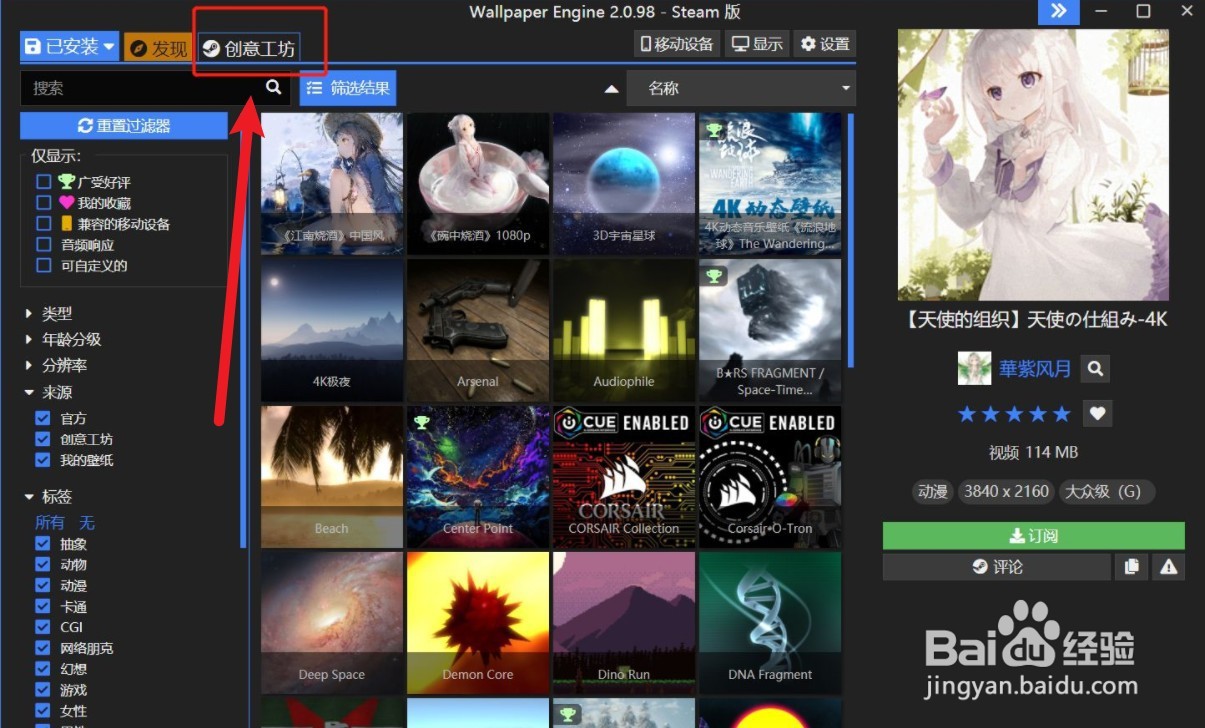Collapse the 标签 filter section
Screen dimensions: 1205x728
(49, 497)
